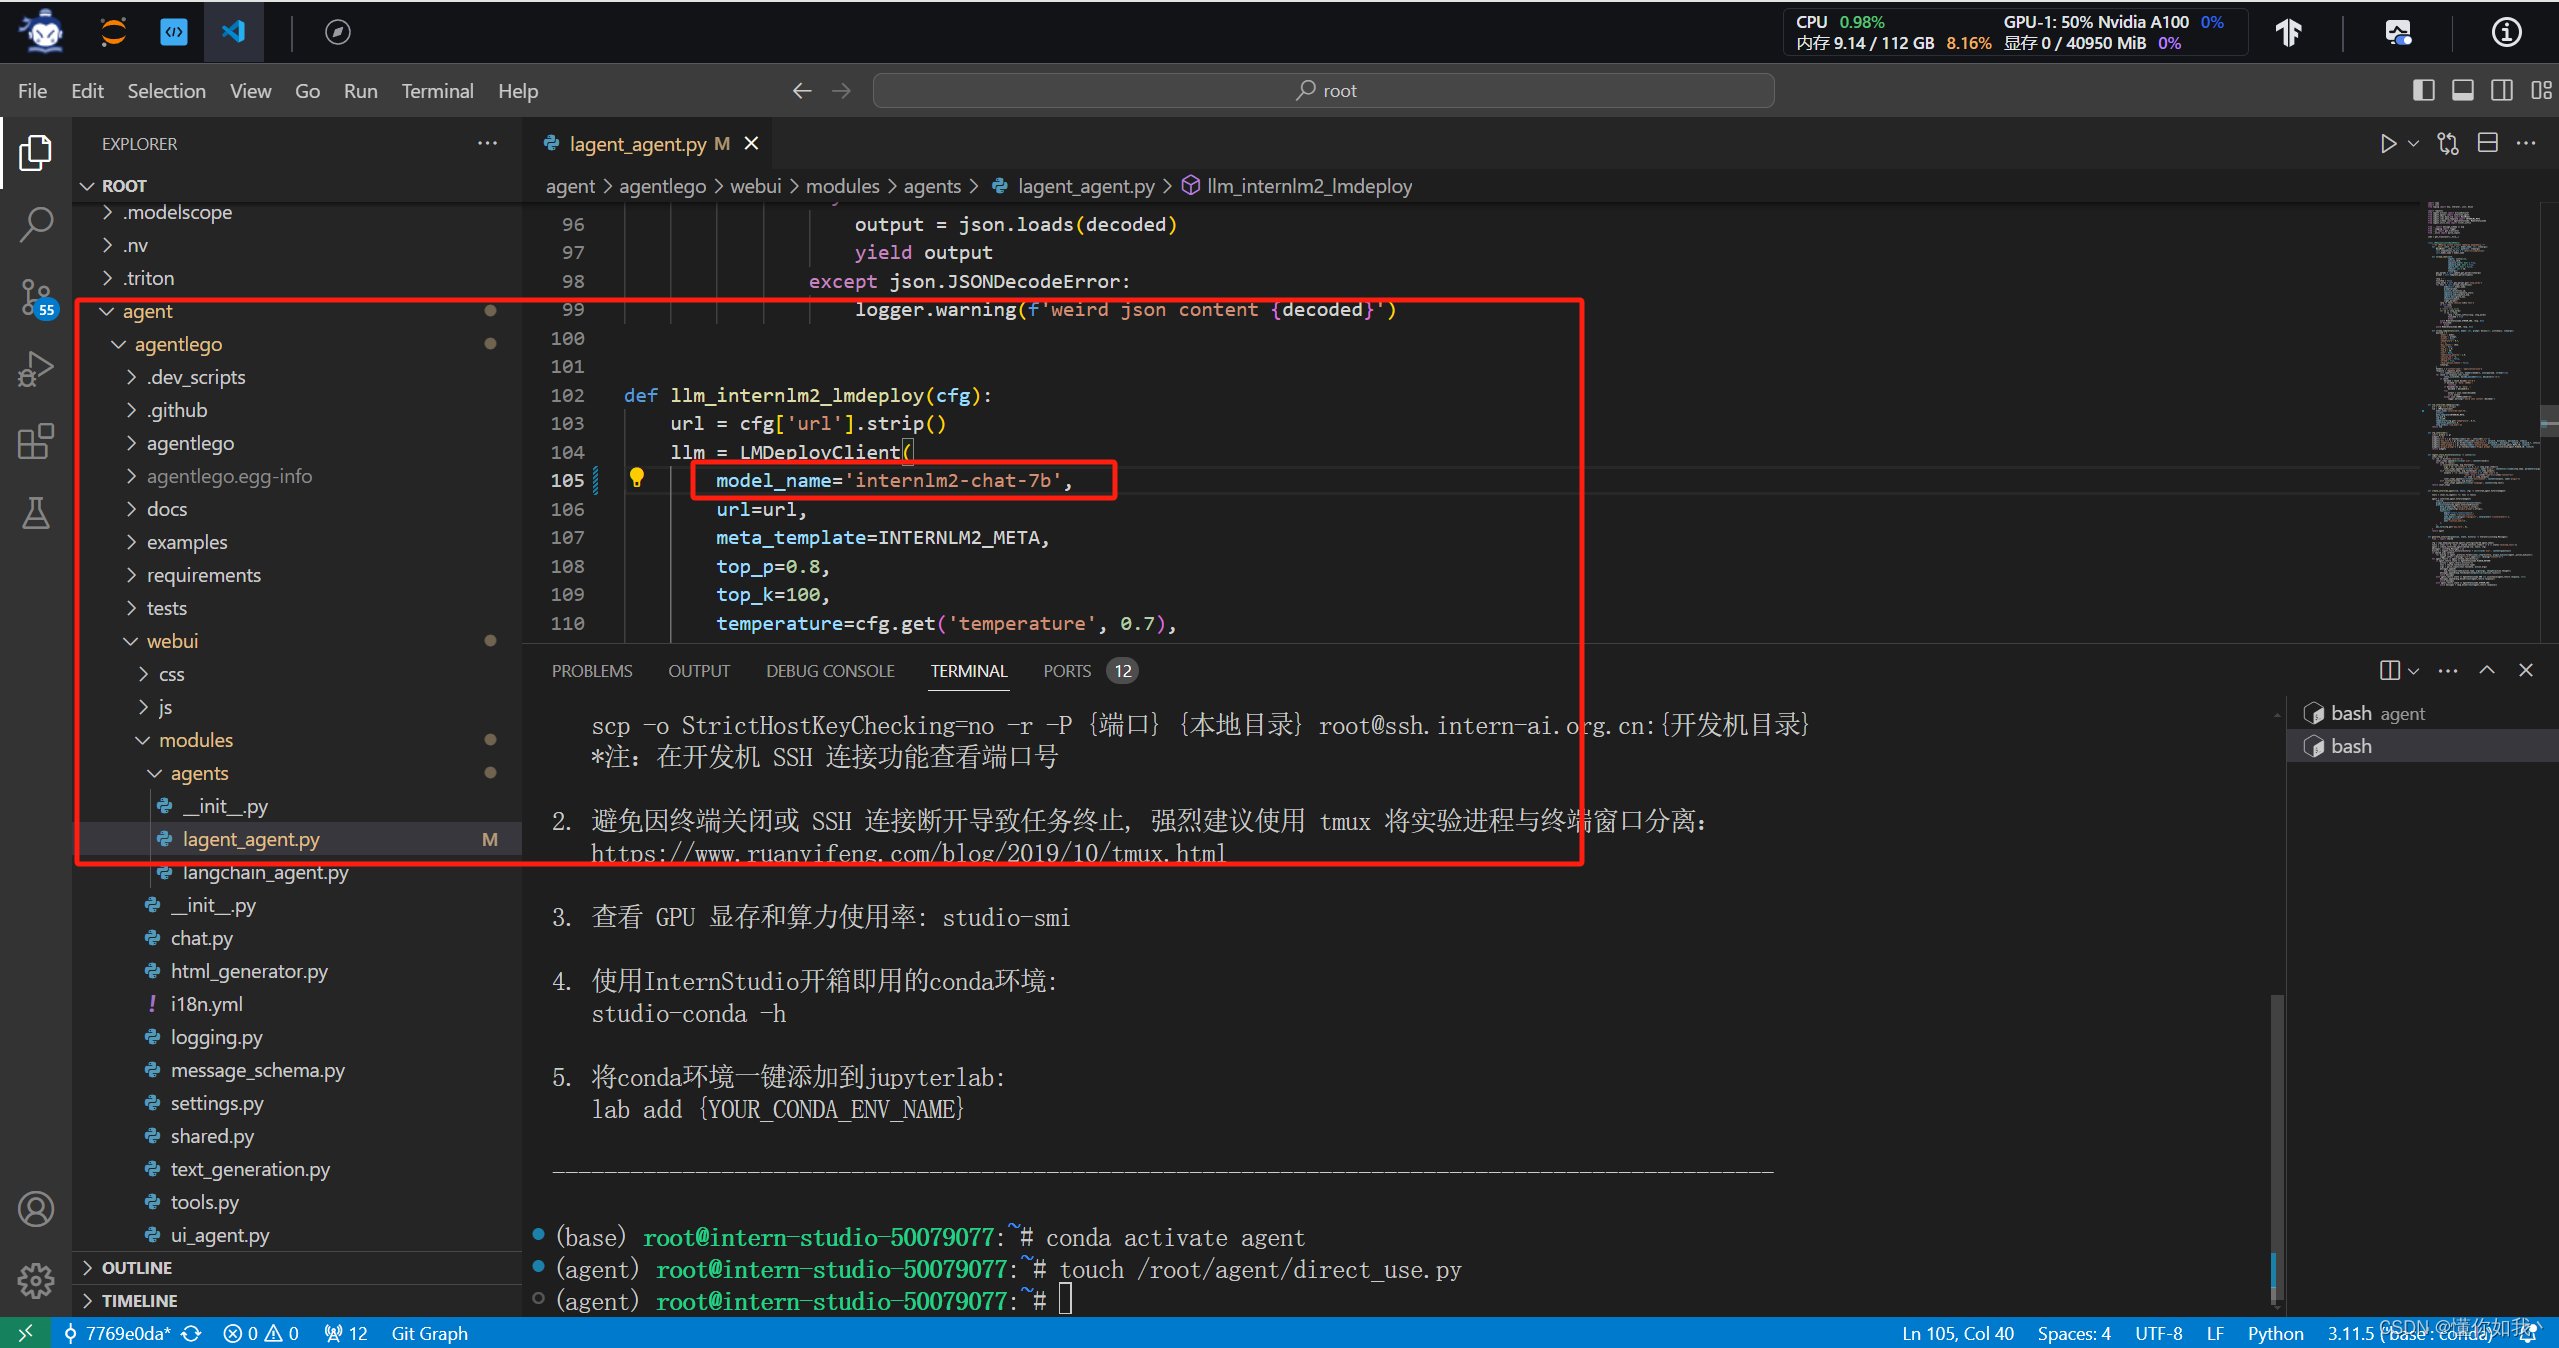The width and height of the screenshot is (2559, 1348).
Task: Expand the TIMELINE section
Action: coord(298,1301)
